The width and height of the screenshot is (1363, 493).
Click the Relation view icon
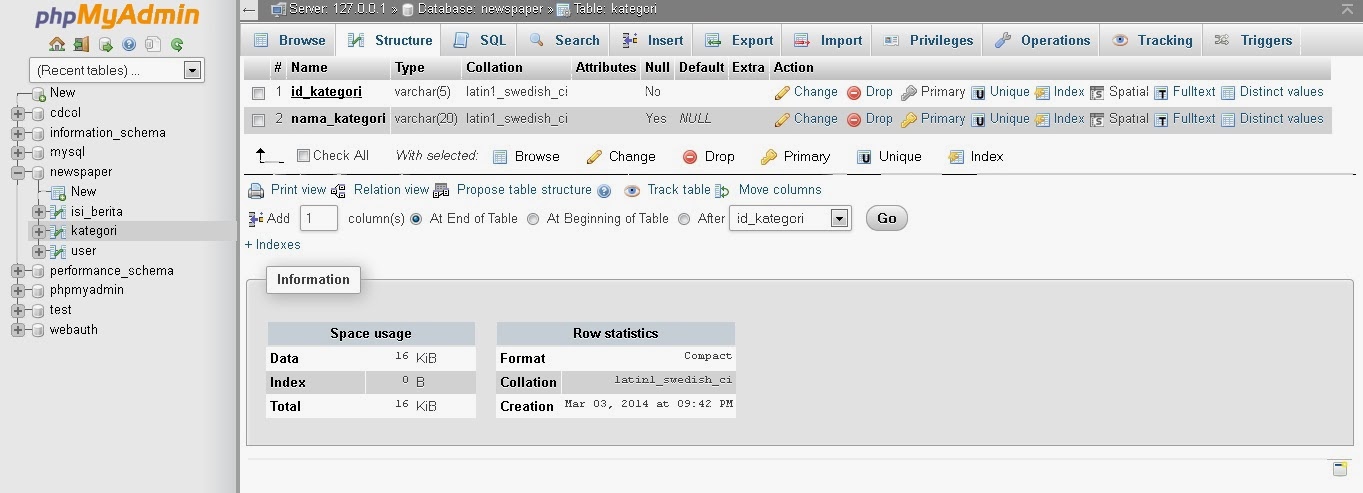click(x=338, y=190)
